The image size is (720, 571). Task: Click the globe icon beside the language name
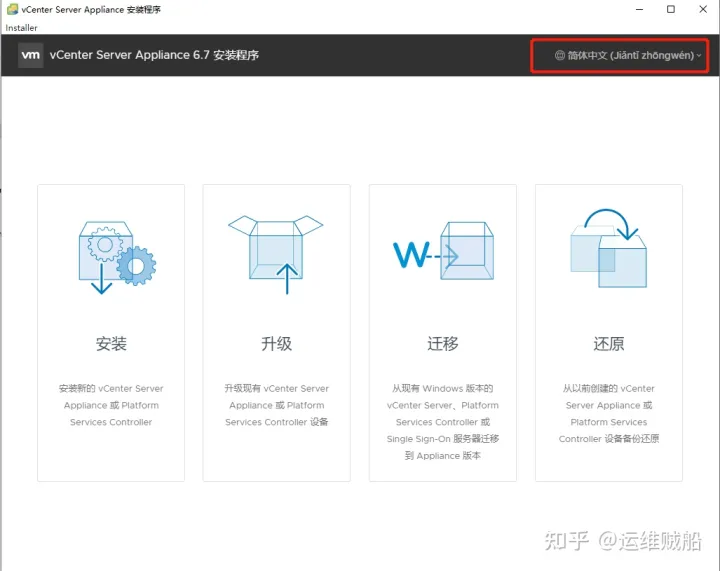click(560, 56)
